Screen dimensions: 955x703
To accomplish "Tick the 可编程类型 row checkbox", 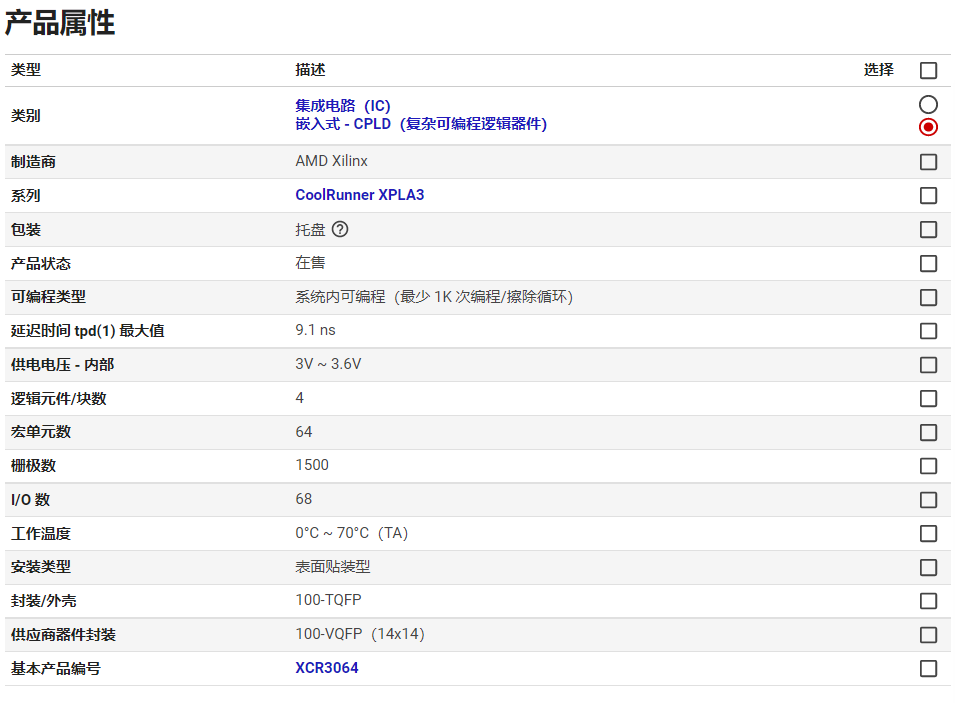I will pyautogui.click(x=928, y=297).
